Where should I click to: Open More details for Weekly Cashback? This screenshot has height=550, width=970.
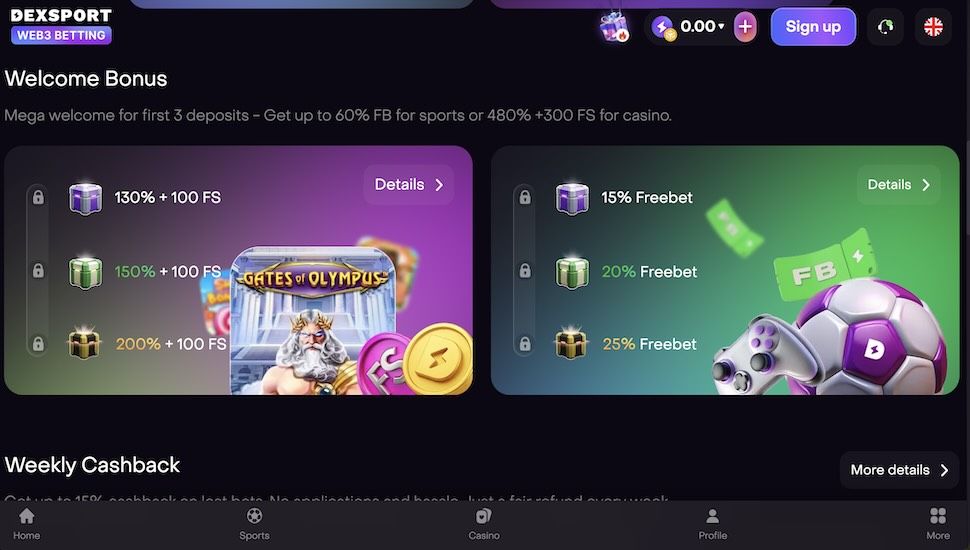(899, 470)
